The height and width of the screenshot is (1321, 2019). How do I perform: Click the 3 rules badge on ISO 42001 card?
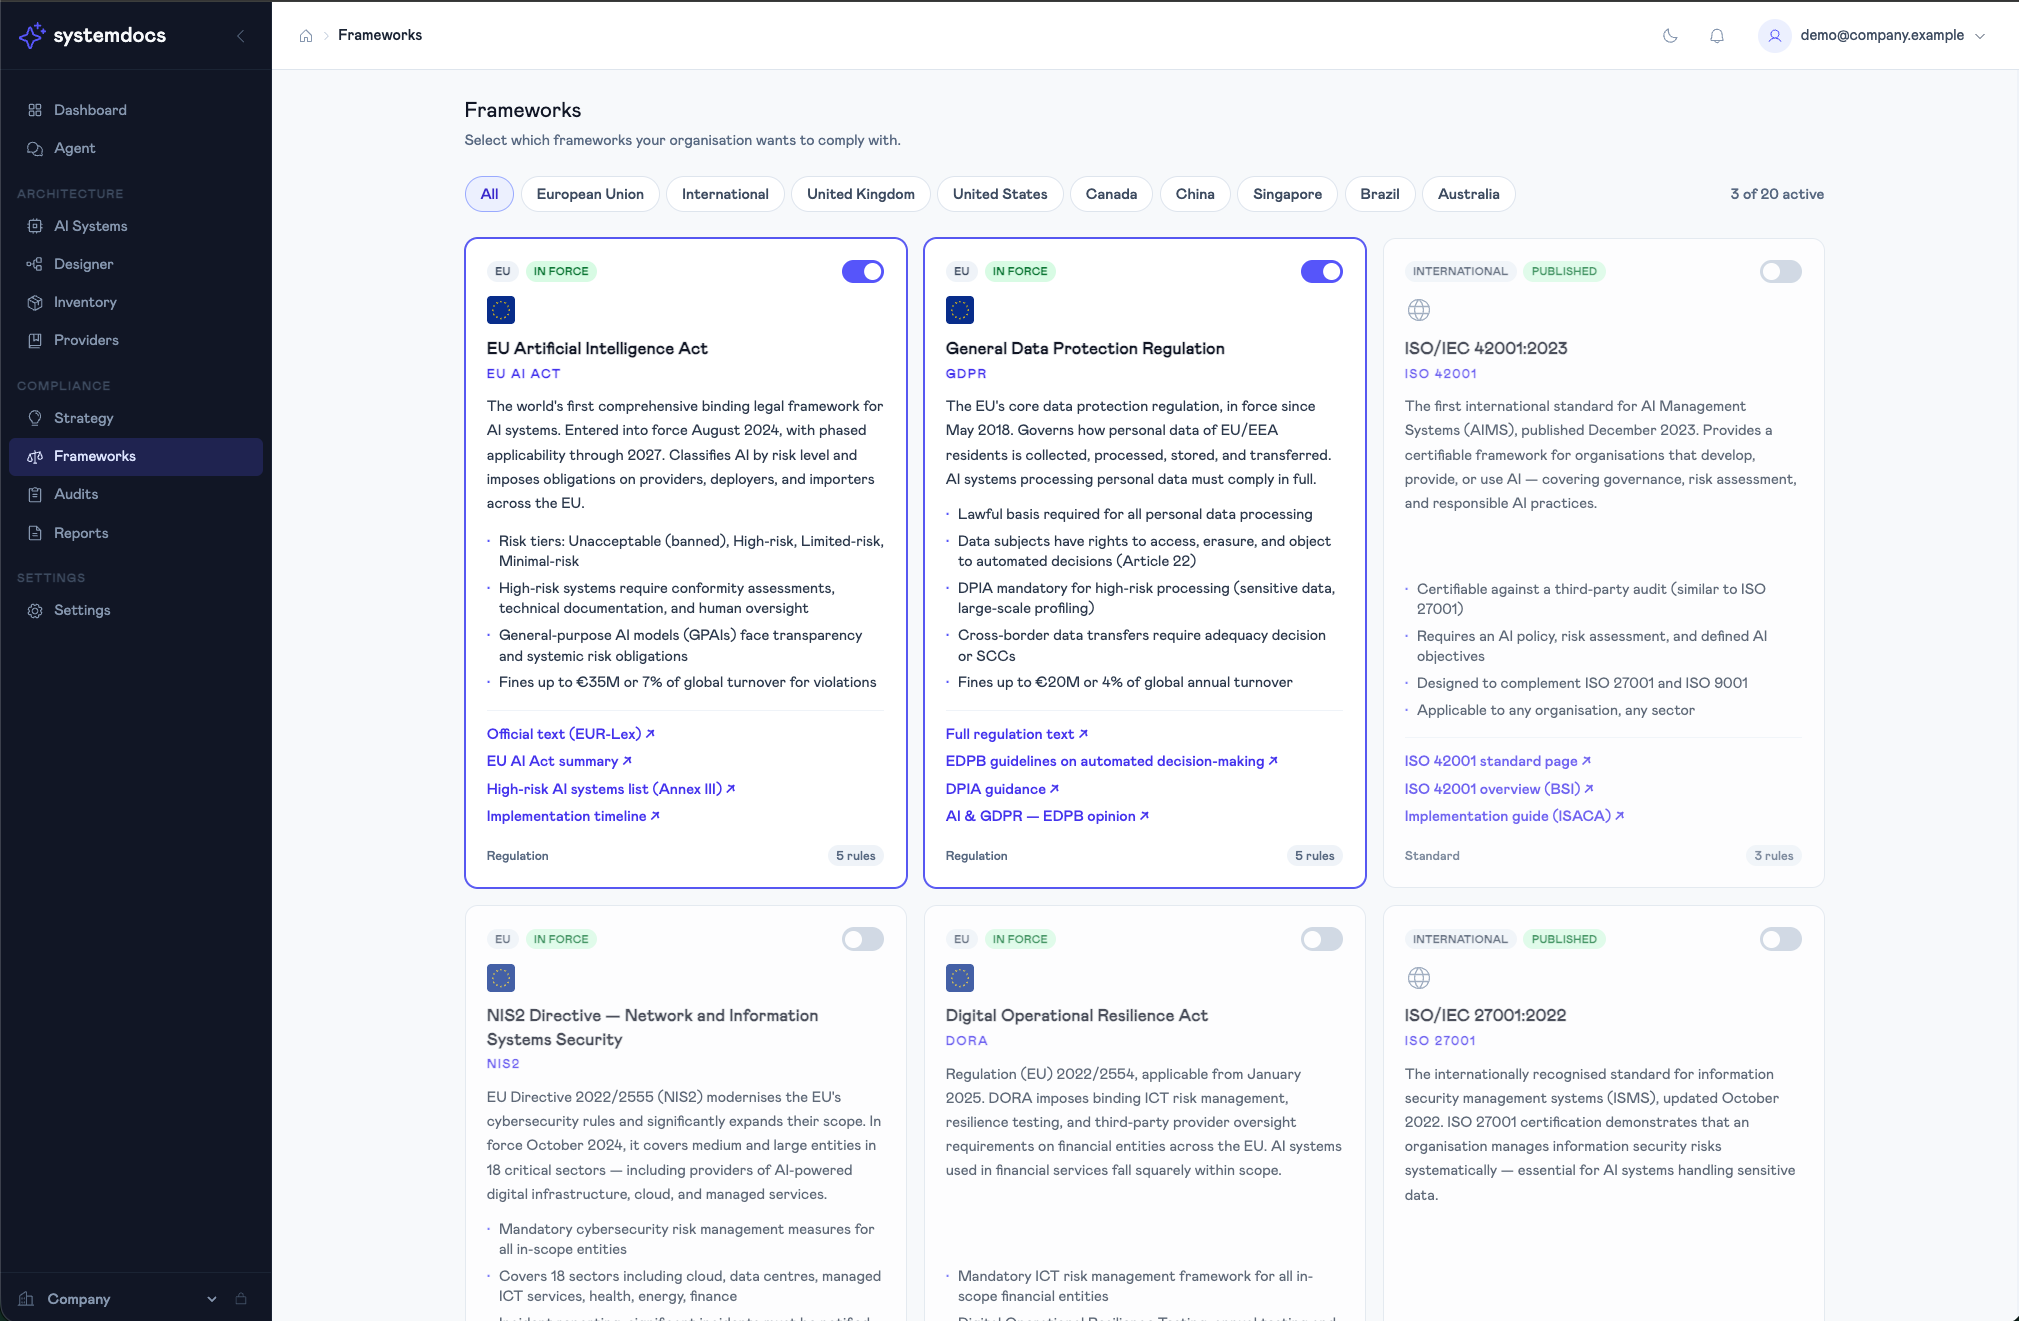click(x=1774, y=856)
